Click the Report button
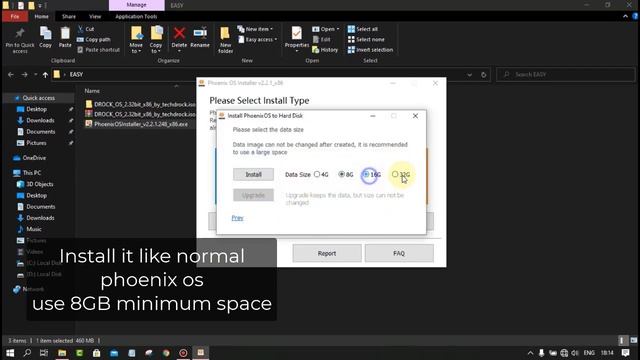 pyautogui.click(x=327, y=253)
